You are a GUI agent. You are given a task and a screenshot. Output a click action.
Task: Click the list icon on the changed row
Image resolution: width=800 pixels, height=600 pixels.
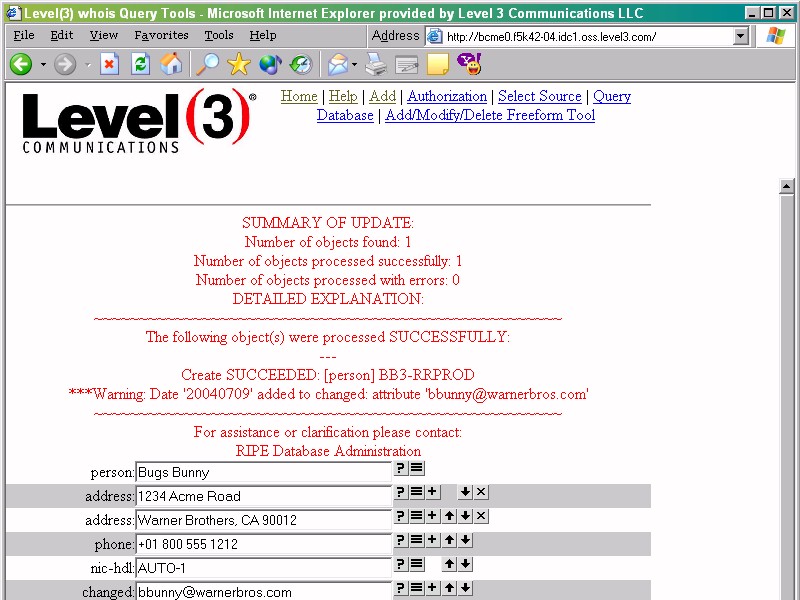point(416,588)
